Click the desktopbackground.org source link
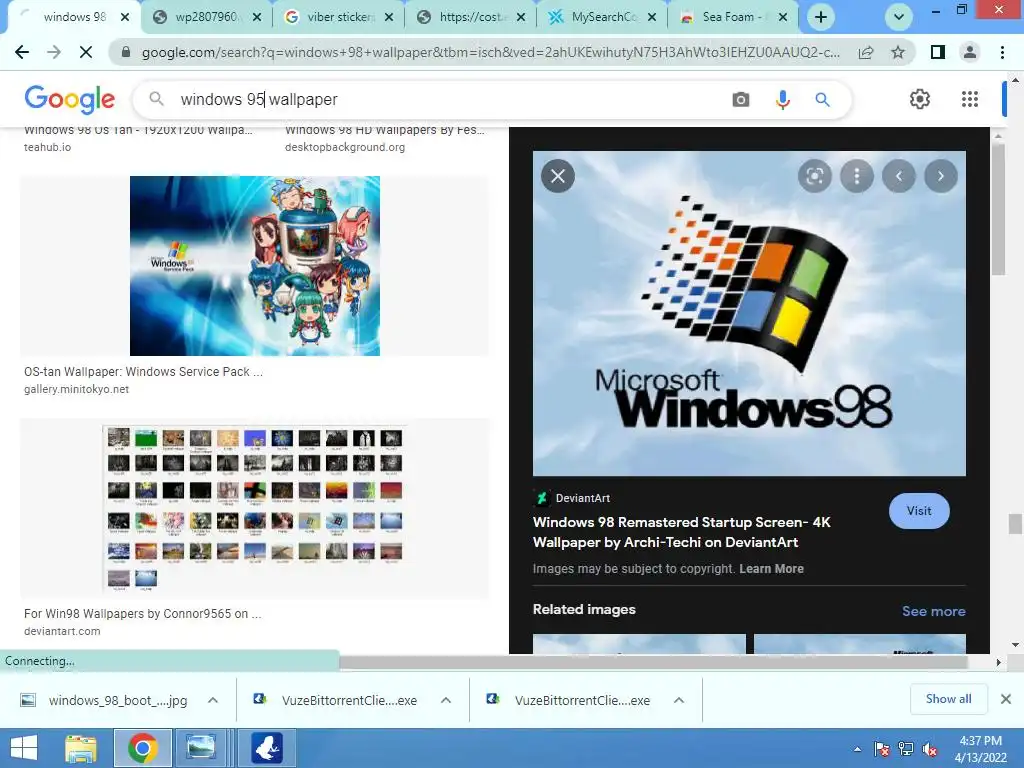Image resolution: width=1024 pixels, height=768 pixels. [345, 148]
